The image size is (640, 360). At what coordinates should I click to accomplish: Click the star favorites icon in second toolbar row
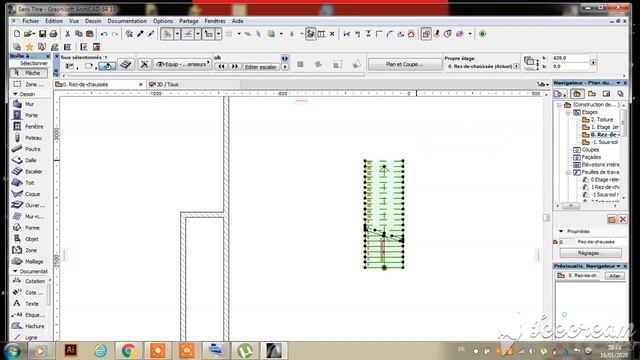[x=29, y=47]
